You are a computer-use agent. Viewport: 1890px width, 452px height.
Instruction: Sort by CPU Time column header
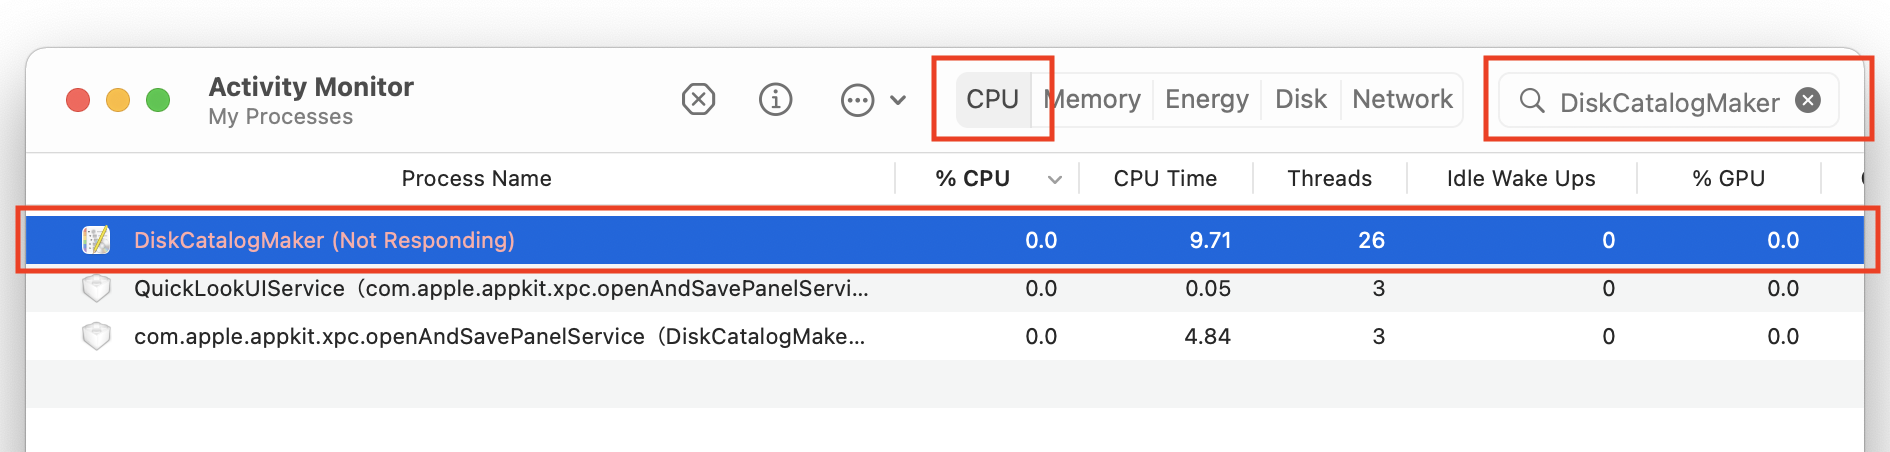[x=1165, y=178]
